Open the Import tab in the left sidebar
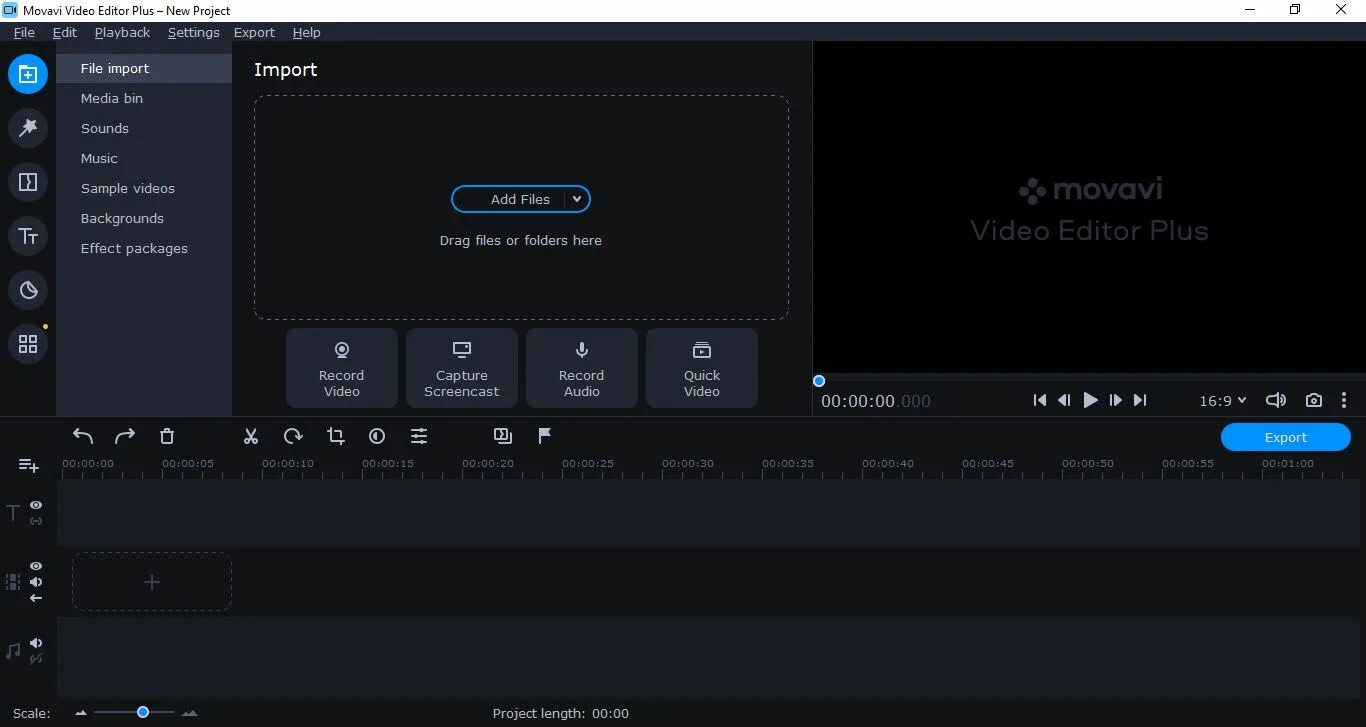This screenshot has width=1366, height=727. coord(28,74)
